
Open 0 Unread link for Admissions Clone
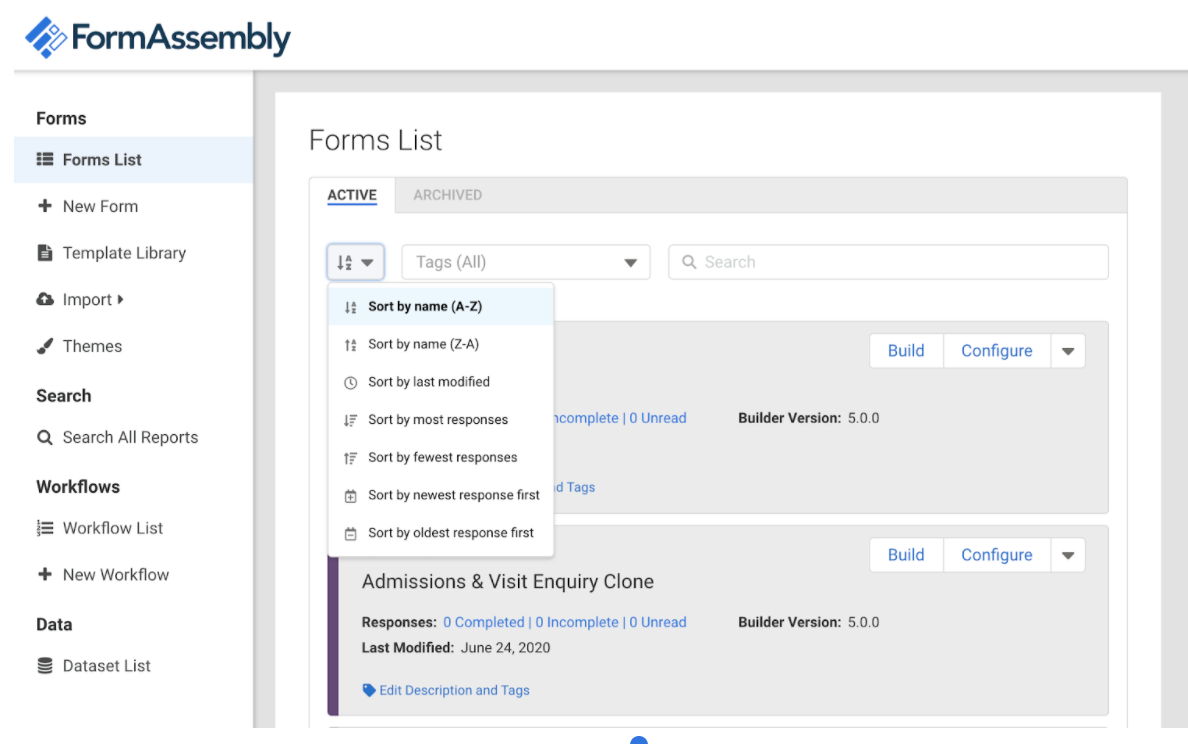(658, 622)
